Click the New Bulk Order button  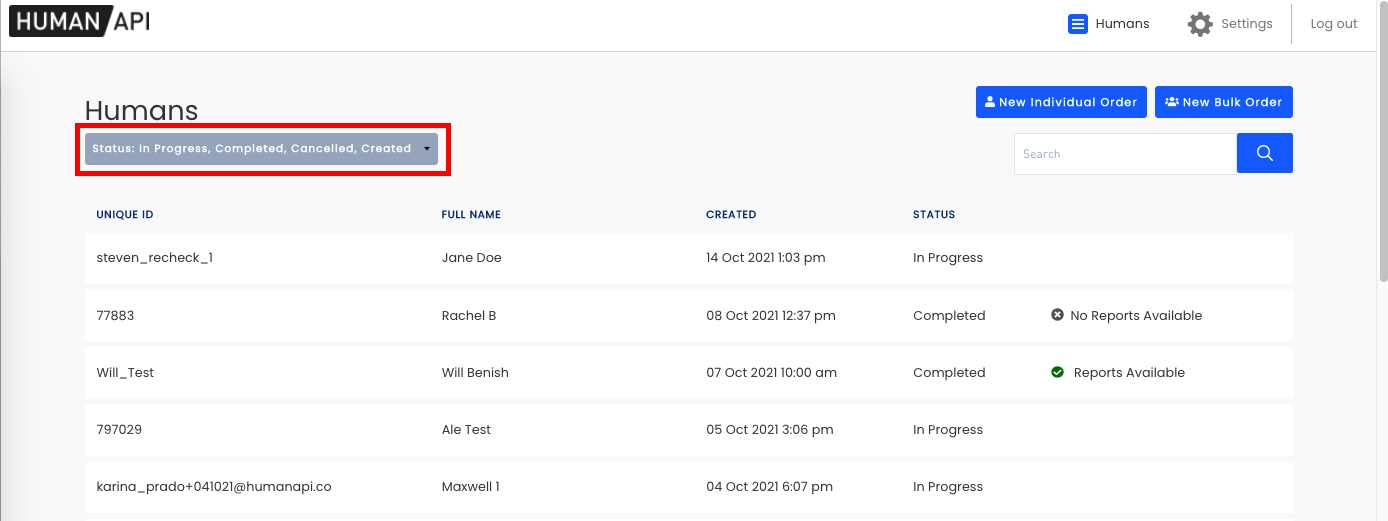click(1224, 102)
